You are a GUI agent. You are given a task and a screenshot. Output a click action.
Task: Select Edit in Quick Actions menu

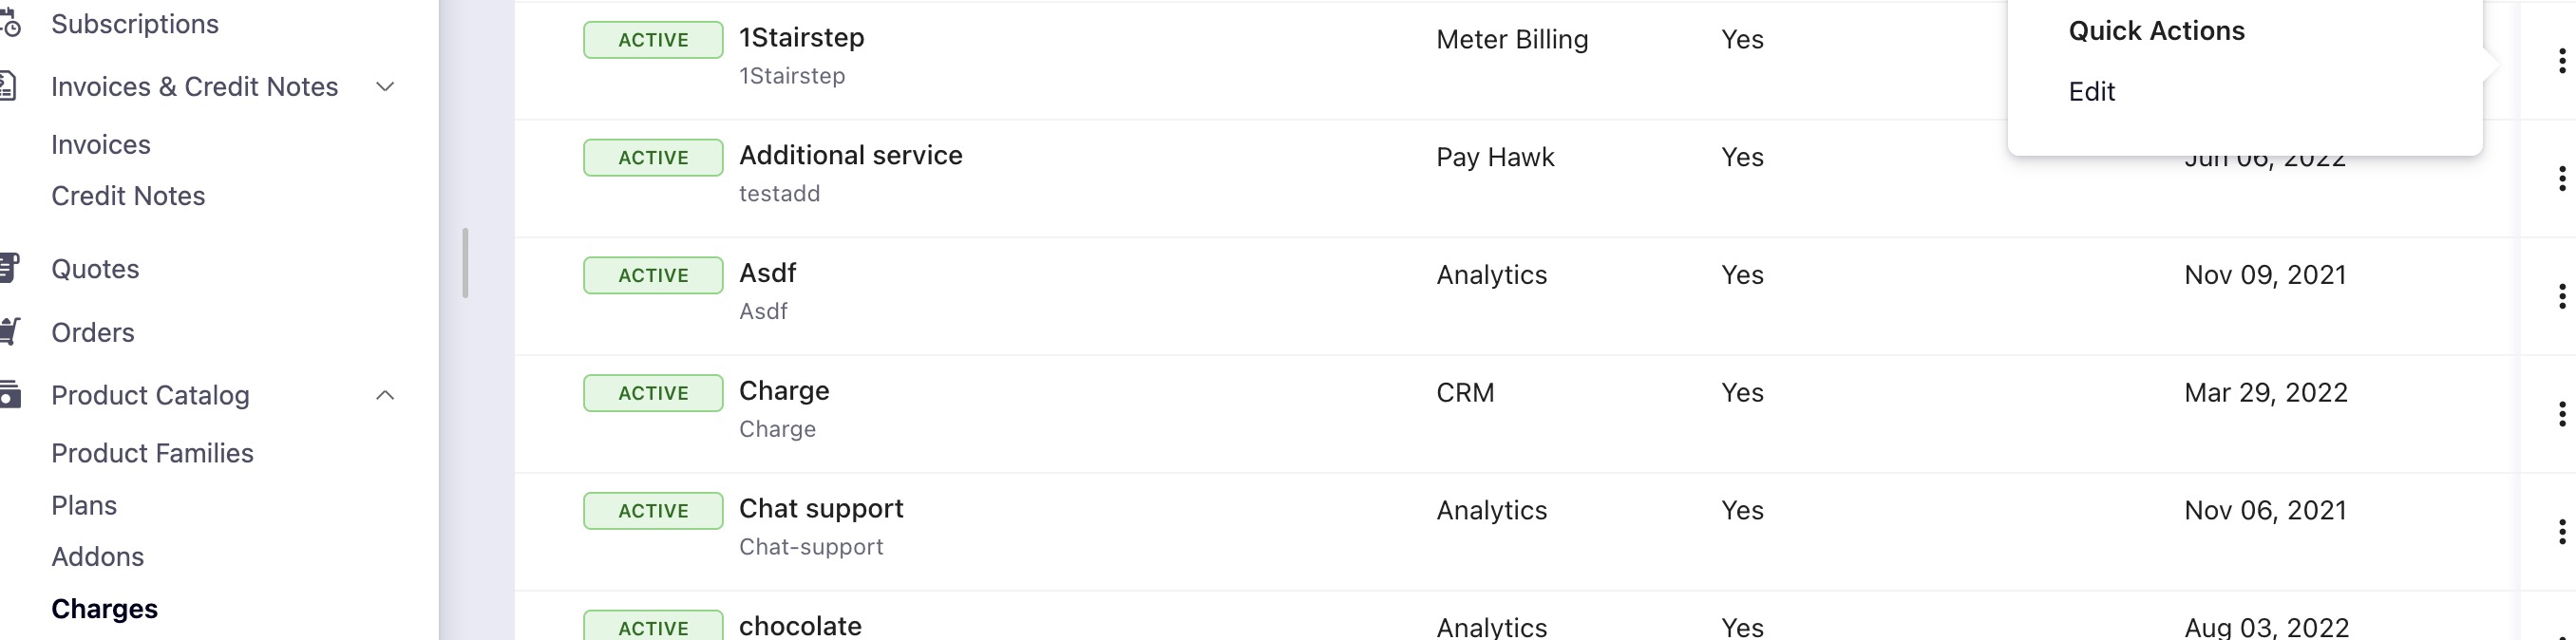tap(2091, 92)
